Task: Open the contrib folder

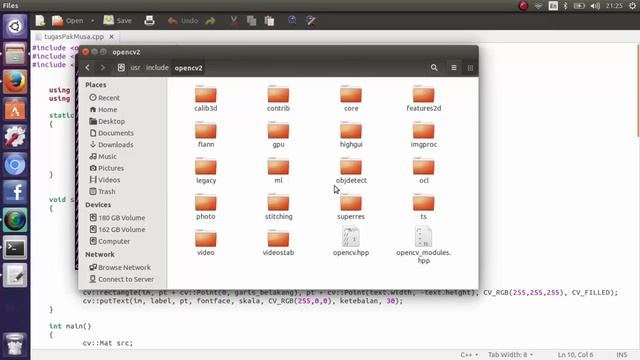Action: coord(278,98)
